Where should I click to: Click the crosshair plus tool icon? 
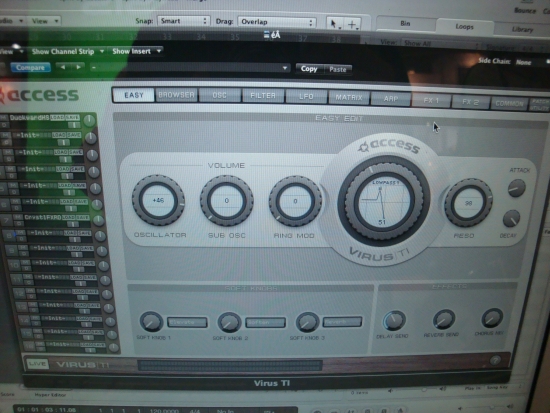pos(352,24)
